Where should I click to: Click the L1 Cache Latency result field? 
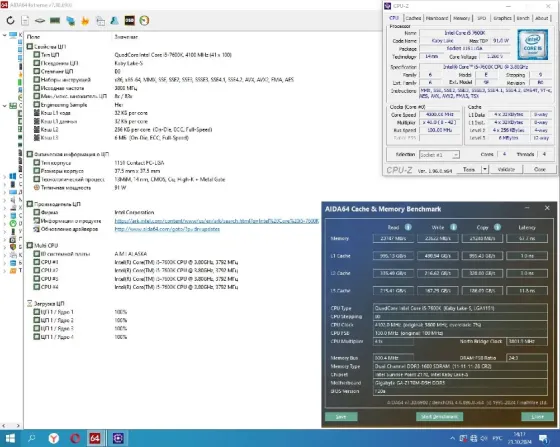click(527, 256)
